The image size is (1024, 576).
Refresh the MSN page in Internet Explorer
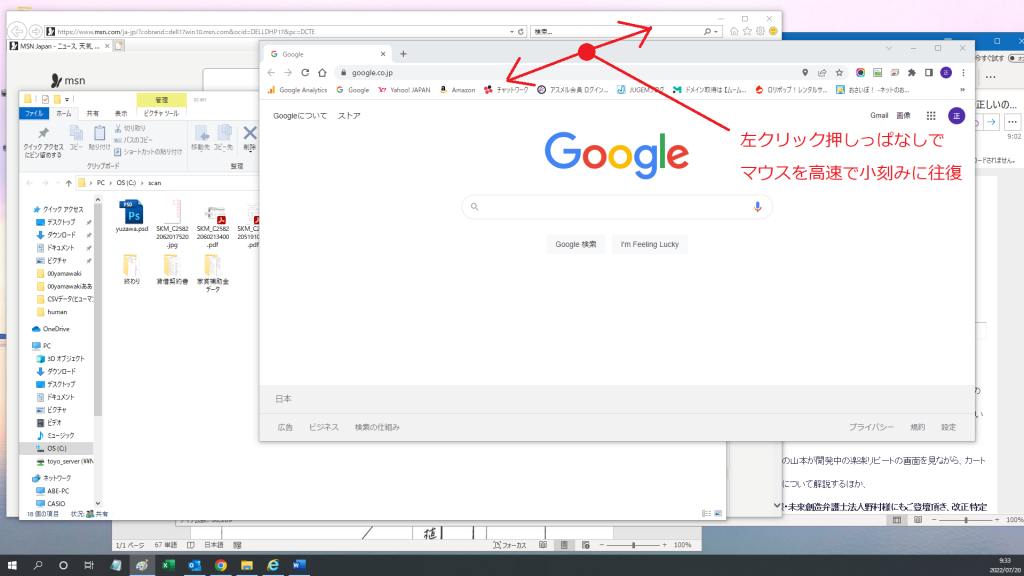[520, 31]
